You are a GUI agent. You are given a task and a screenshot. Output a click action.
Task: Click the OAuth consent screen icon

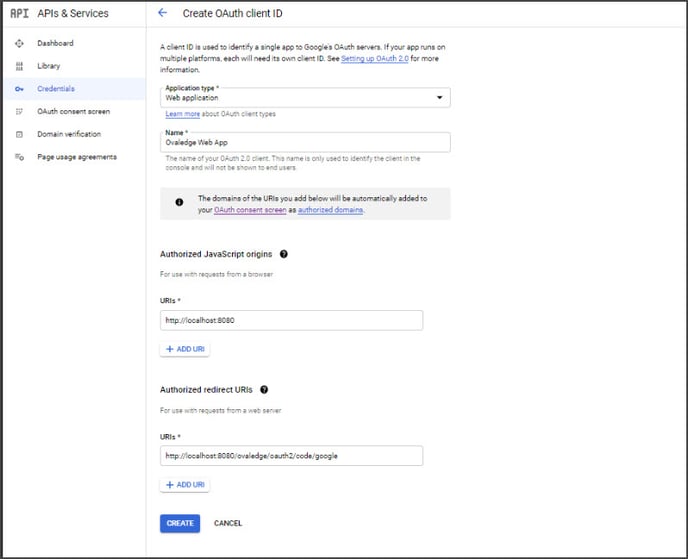(x=19, y=111)
